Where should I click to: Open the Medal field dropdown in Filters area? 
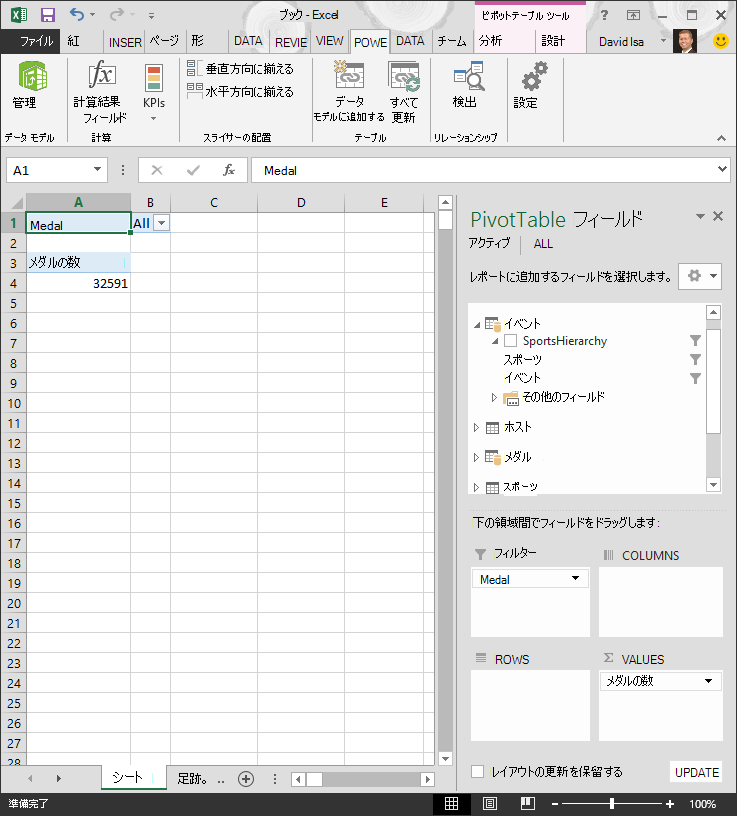(575, 578)
